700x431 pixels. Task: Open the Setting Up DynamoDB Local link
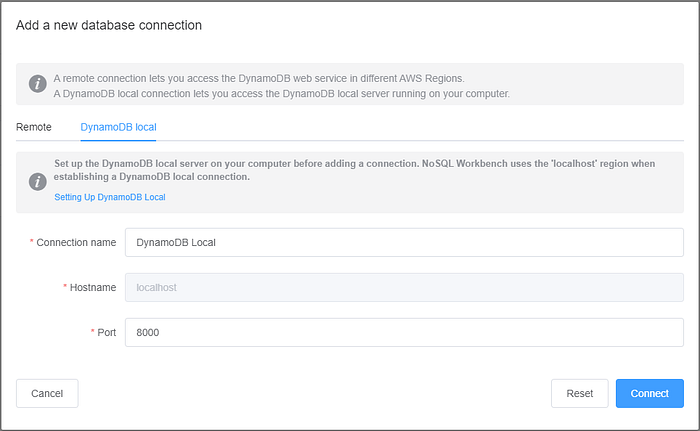pyautogui.click(x=110, y=197)
